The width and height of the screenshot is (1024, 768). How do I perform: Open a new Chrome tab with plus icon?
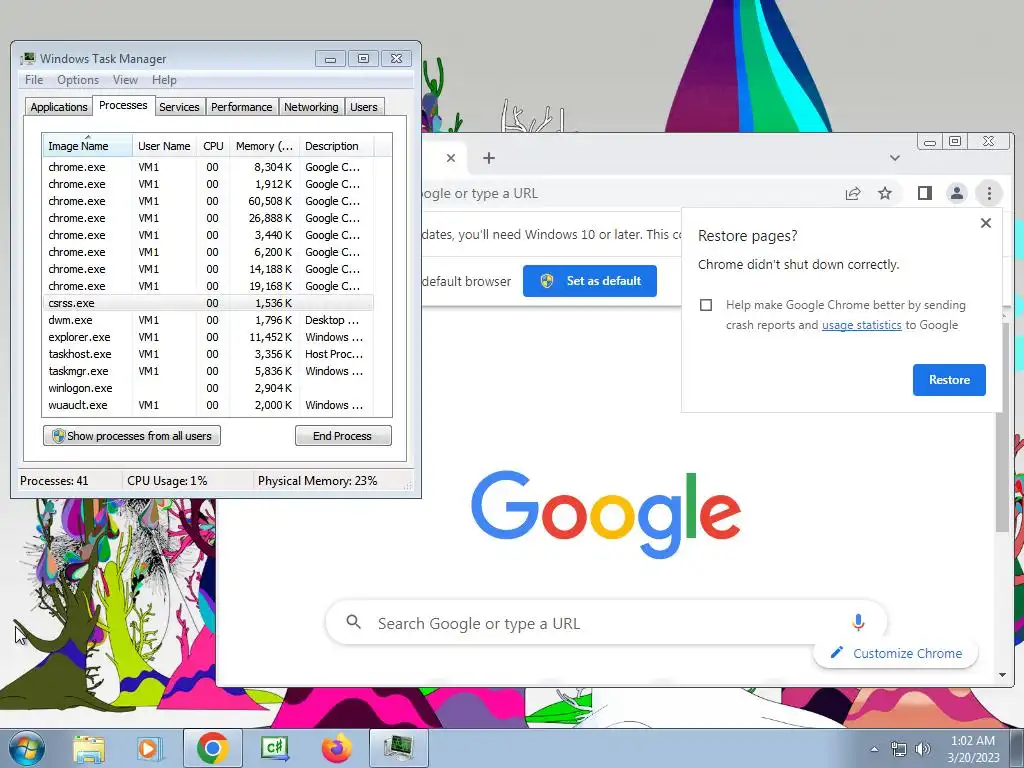point(489,158)
